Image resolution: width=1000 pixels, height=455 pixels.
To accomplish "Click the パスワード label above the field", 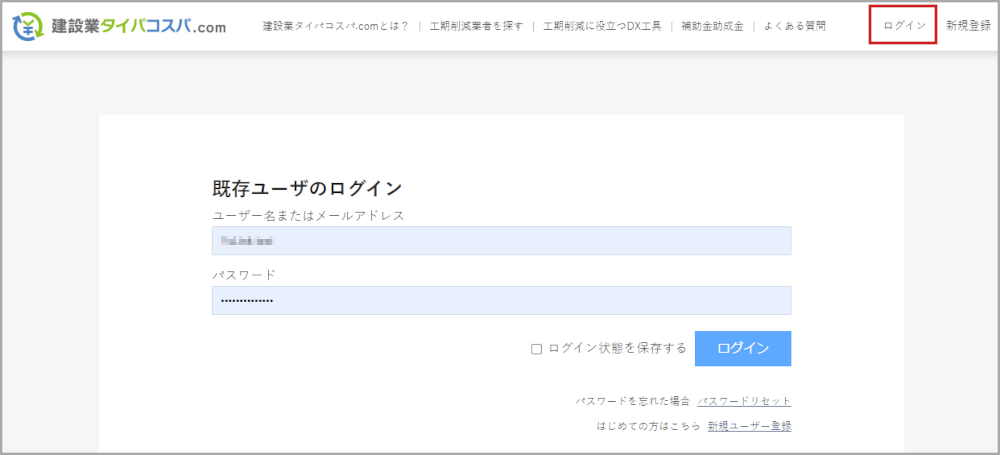I will tap(243, 274).
